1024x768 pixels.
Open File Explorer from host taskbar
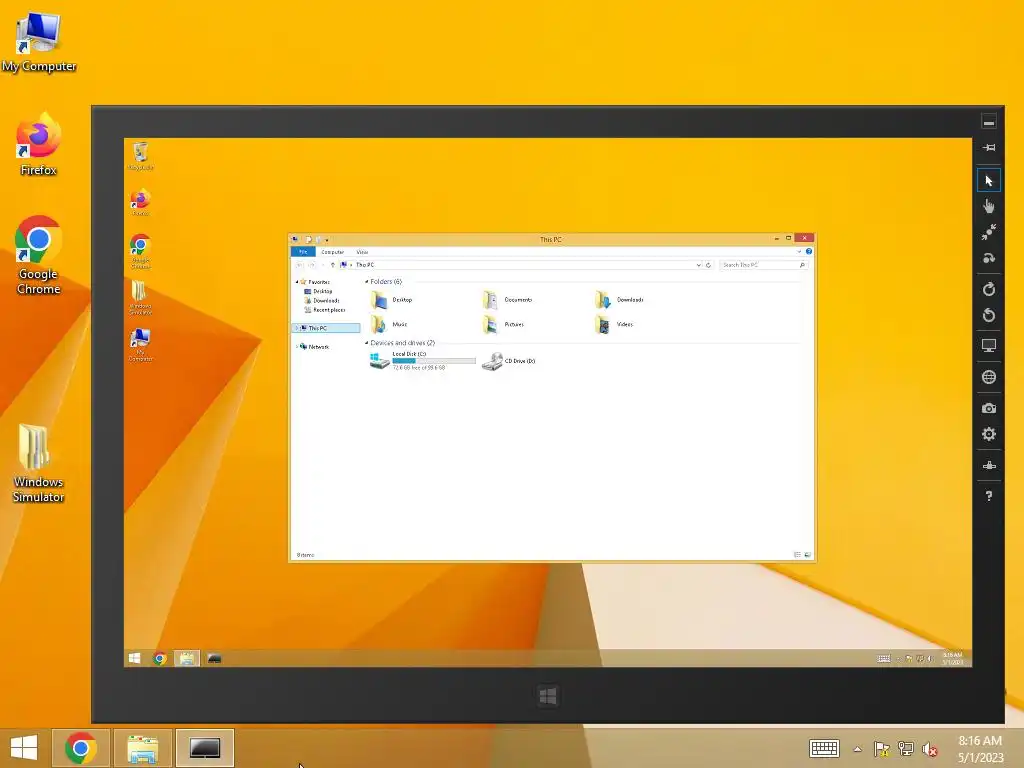(142, 748)
